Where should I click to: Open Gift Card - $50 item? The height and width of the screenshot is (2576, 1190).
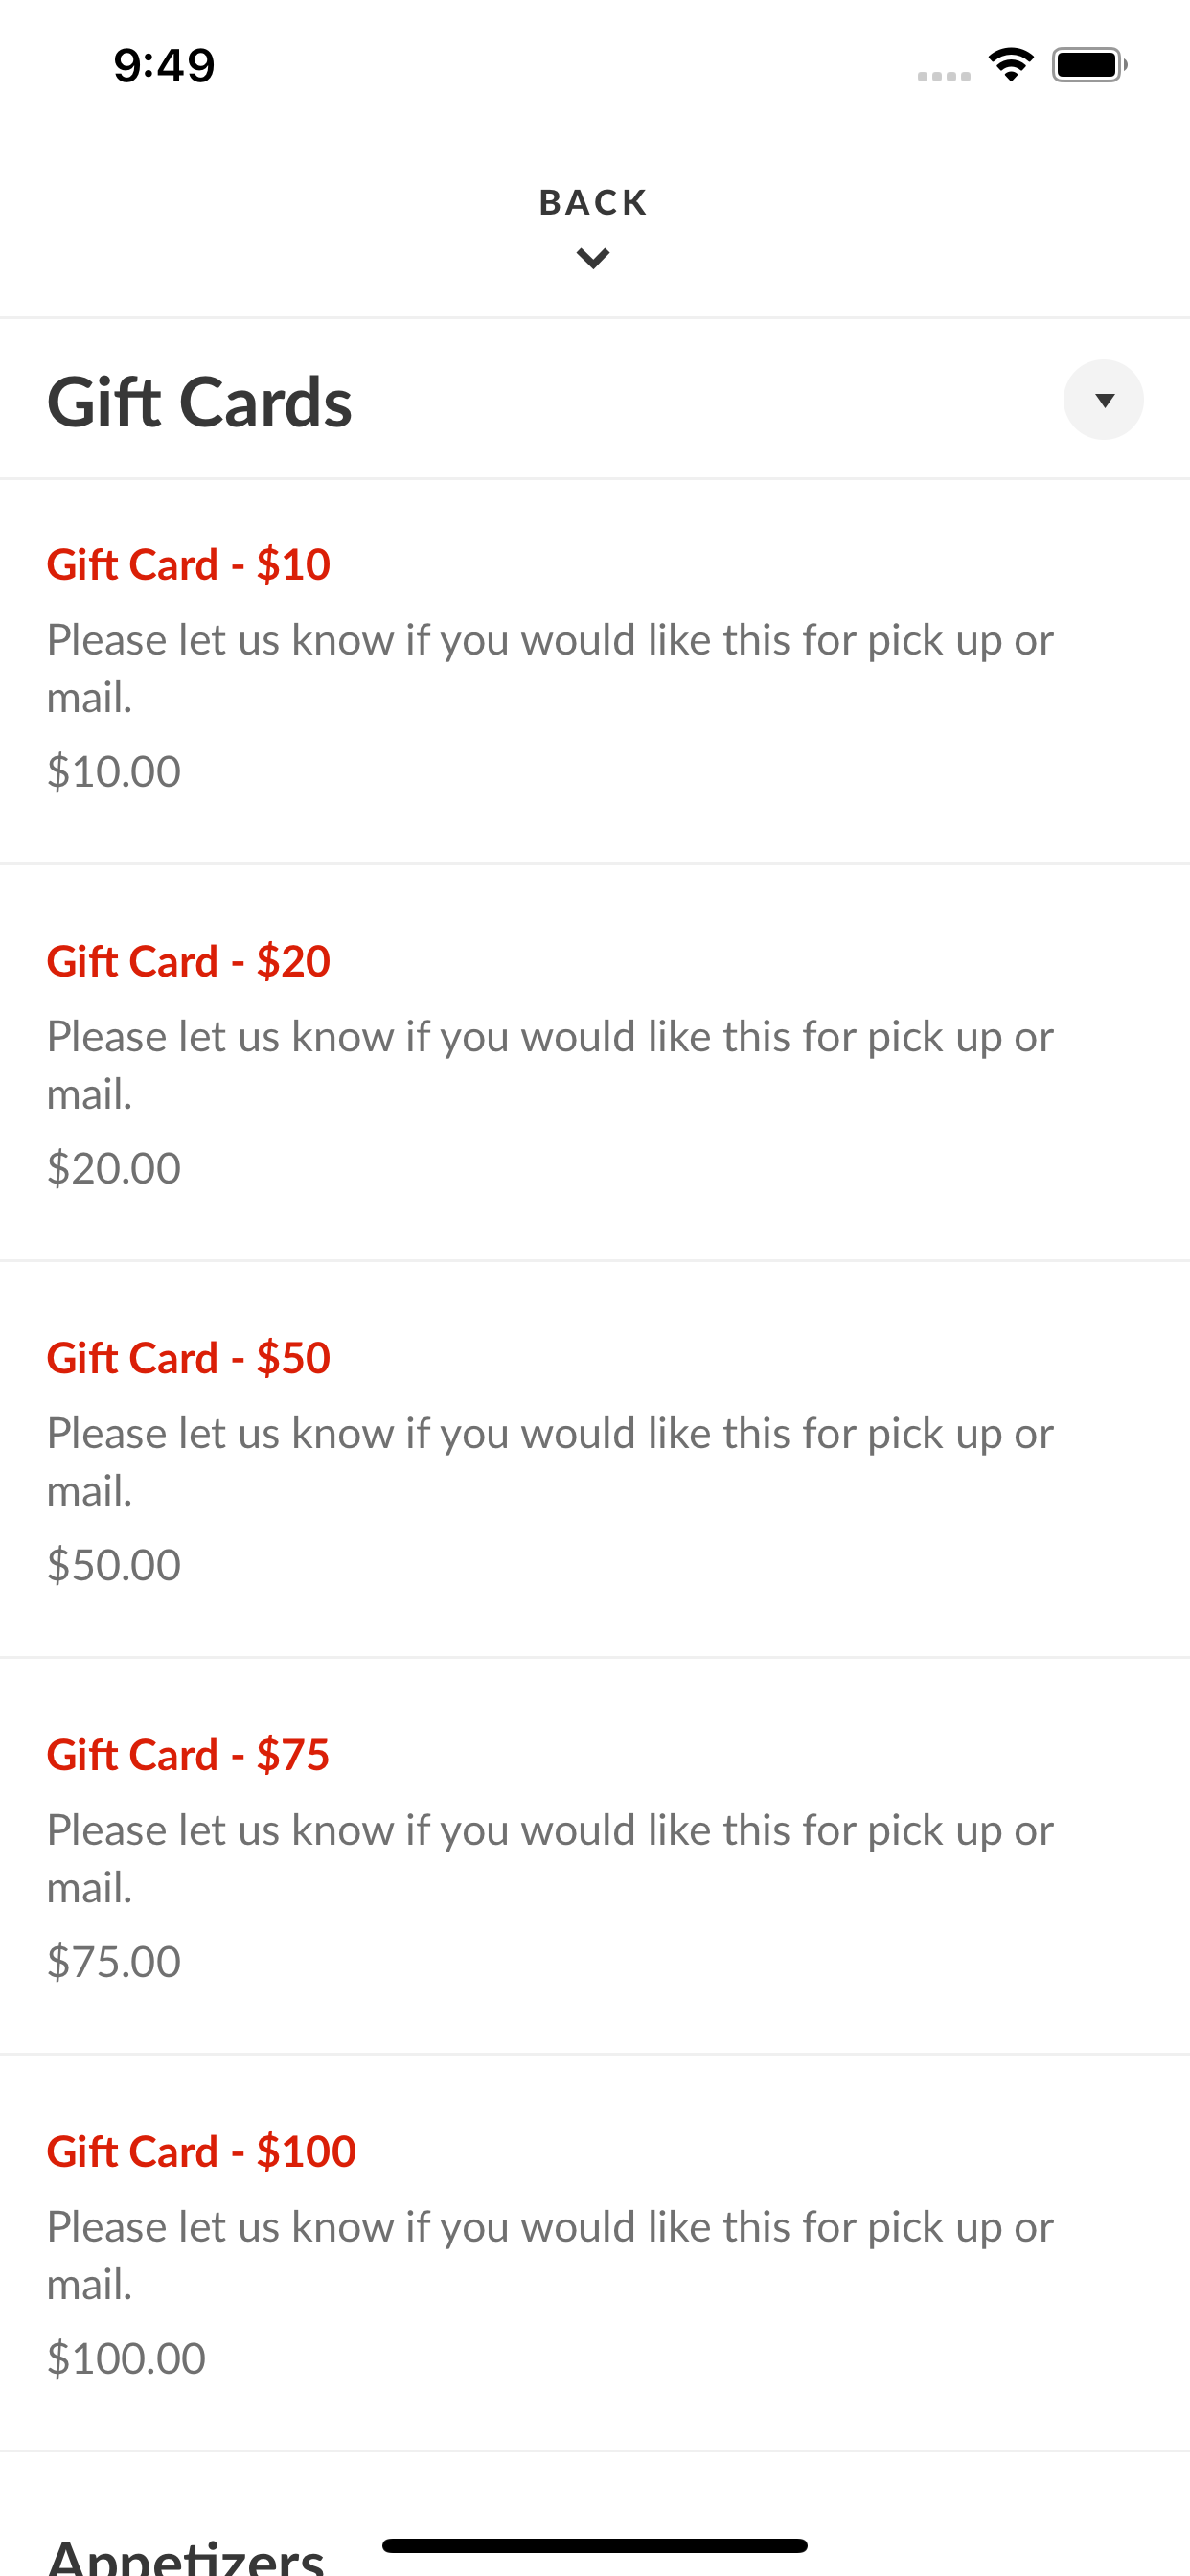[595, 1460]
